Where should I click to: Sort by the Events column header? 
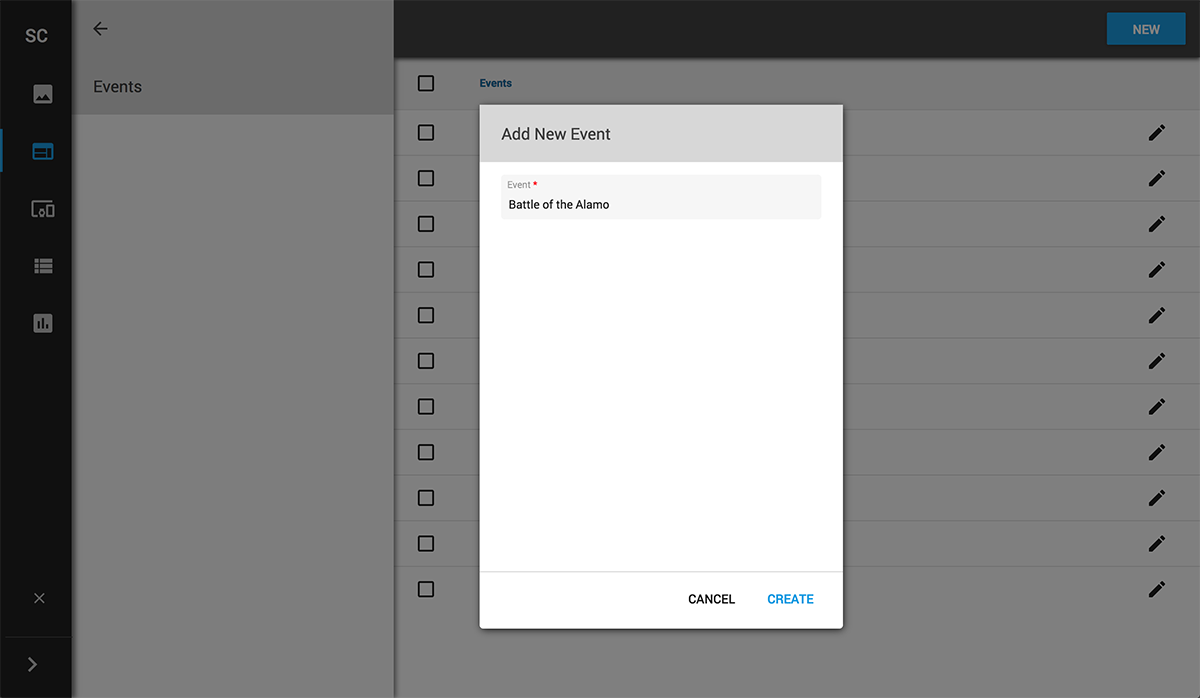(495, 84)
